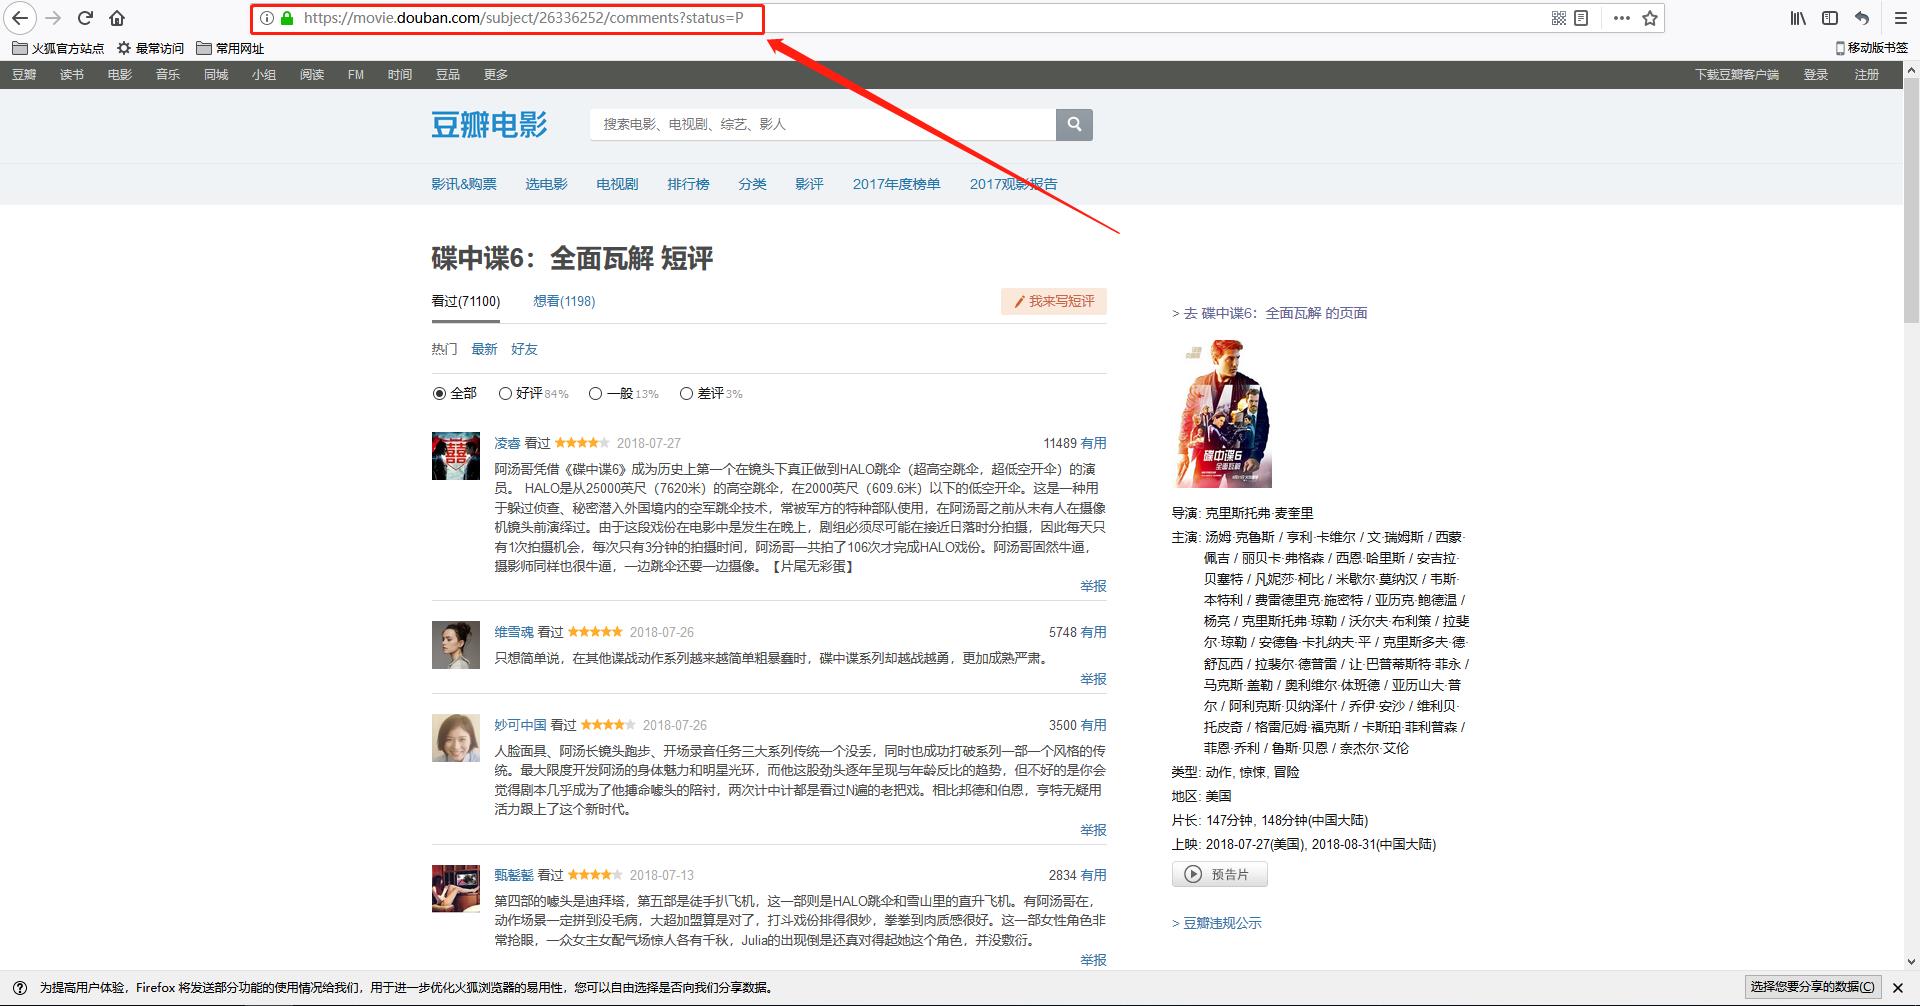Open the 音乐 item in top bar

(x=168, y=75)
